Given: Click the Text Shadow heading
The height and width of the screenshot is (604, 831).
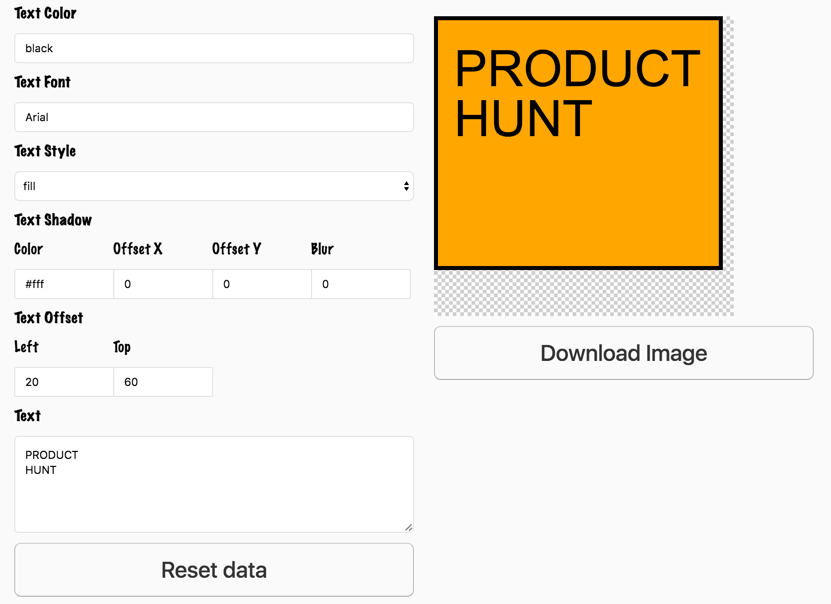Looking at the screenshot, I should coord(53,220).
